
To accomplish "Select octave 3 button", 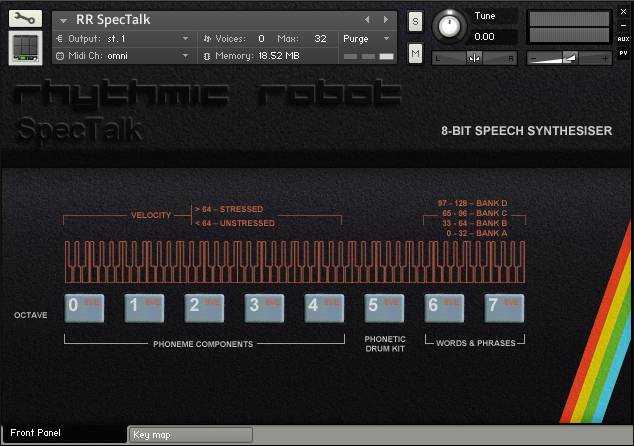I will point(264,308).
